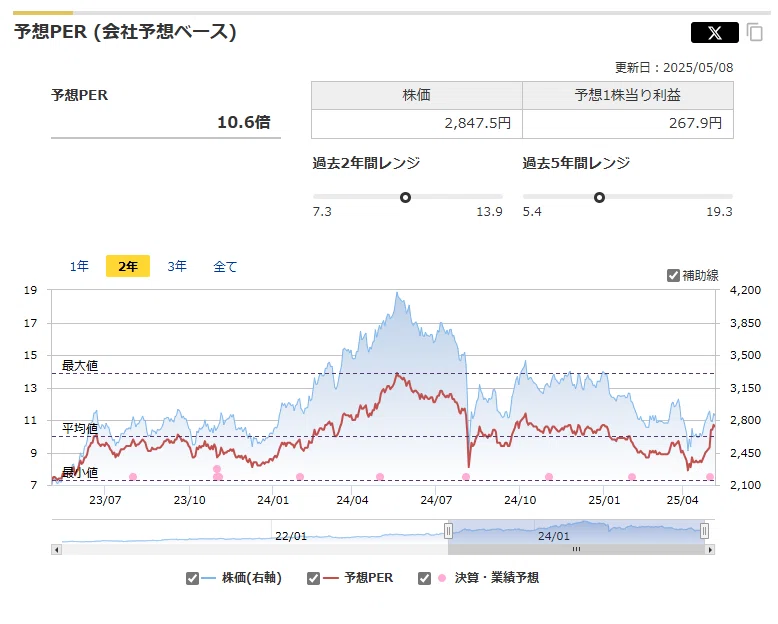
Task: Click the 最大値 guide line label
Action: click(x=80, y=366)
